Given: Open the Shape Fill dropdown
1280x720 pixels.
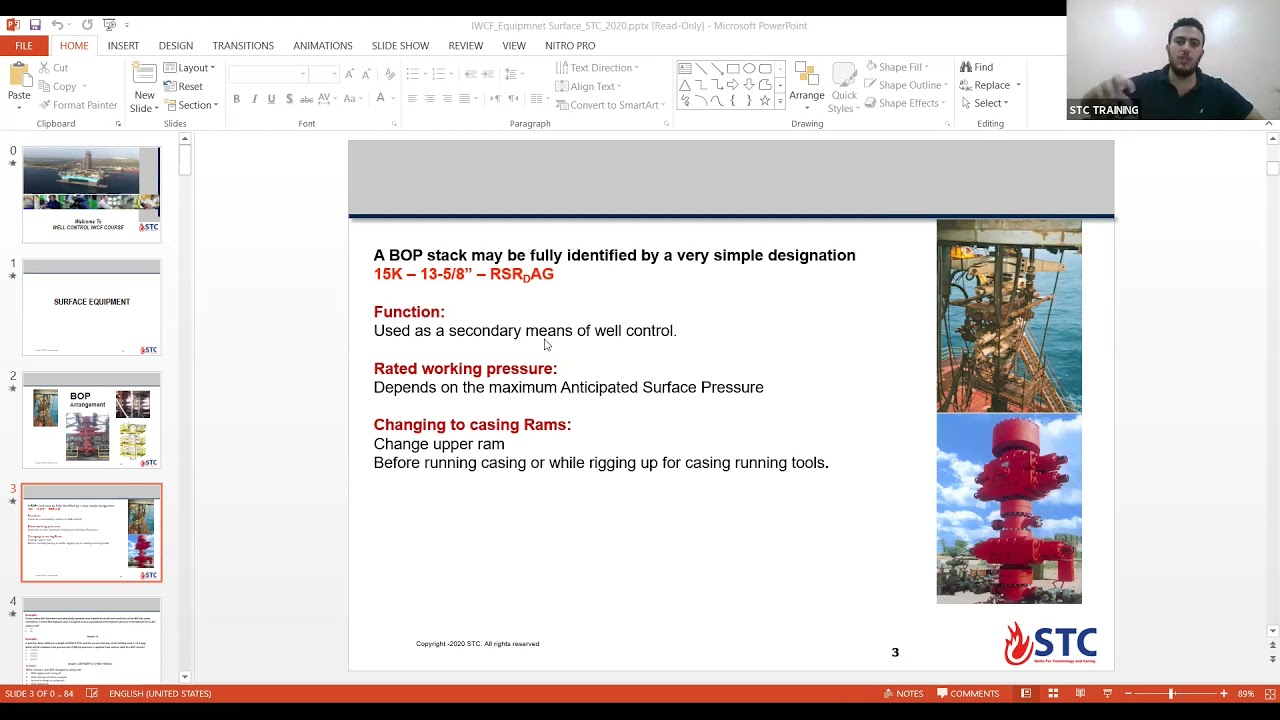Looking at the screenshot, I should pyautogui.click(x=898, y=67).
